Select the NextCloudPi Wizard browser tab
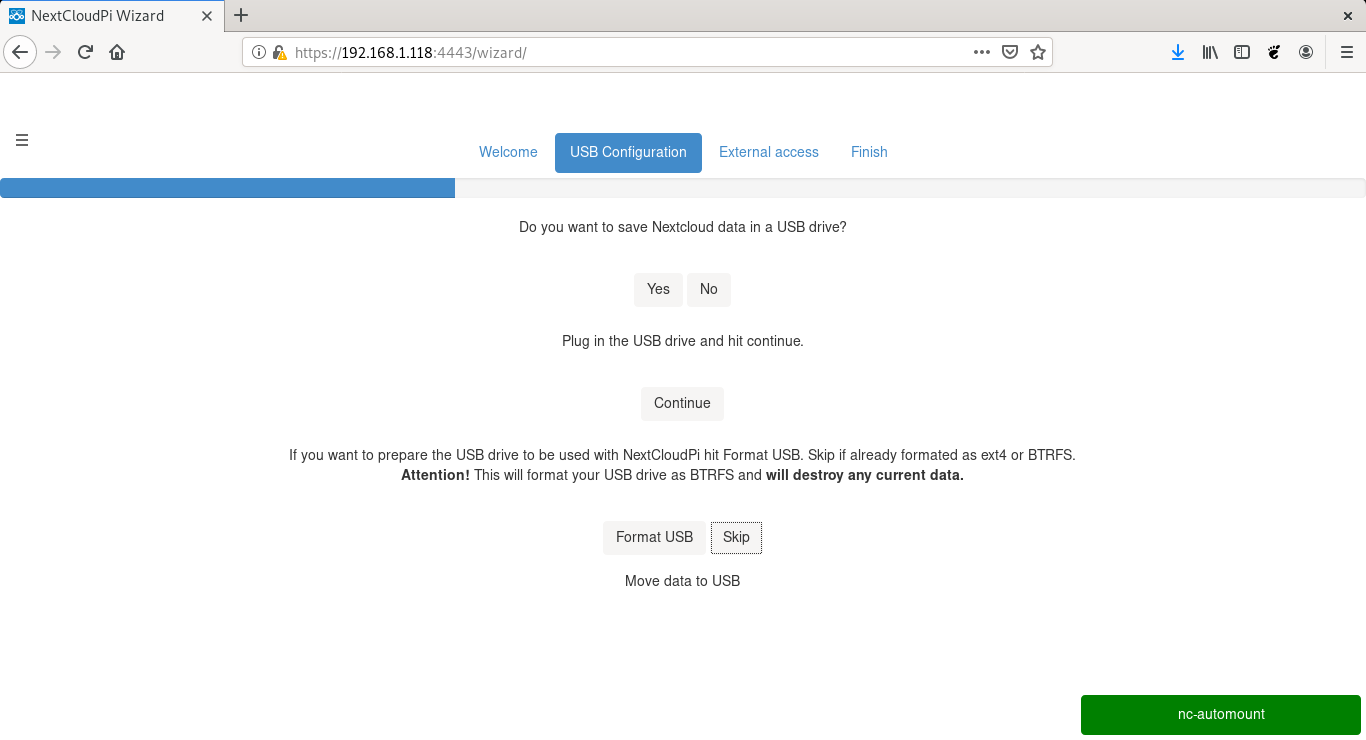This screenshot has height=740, width=1366. point(113,15)
